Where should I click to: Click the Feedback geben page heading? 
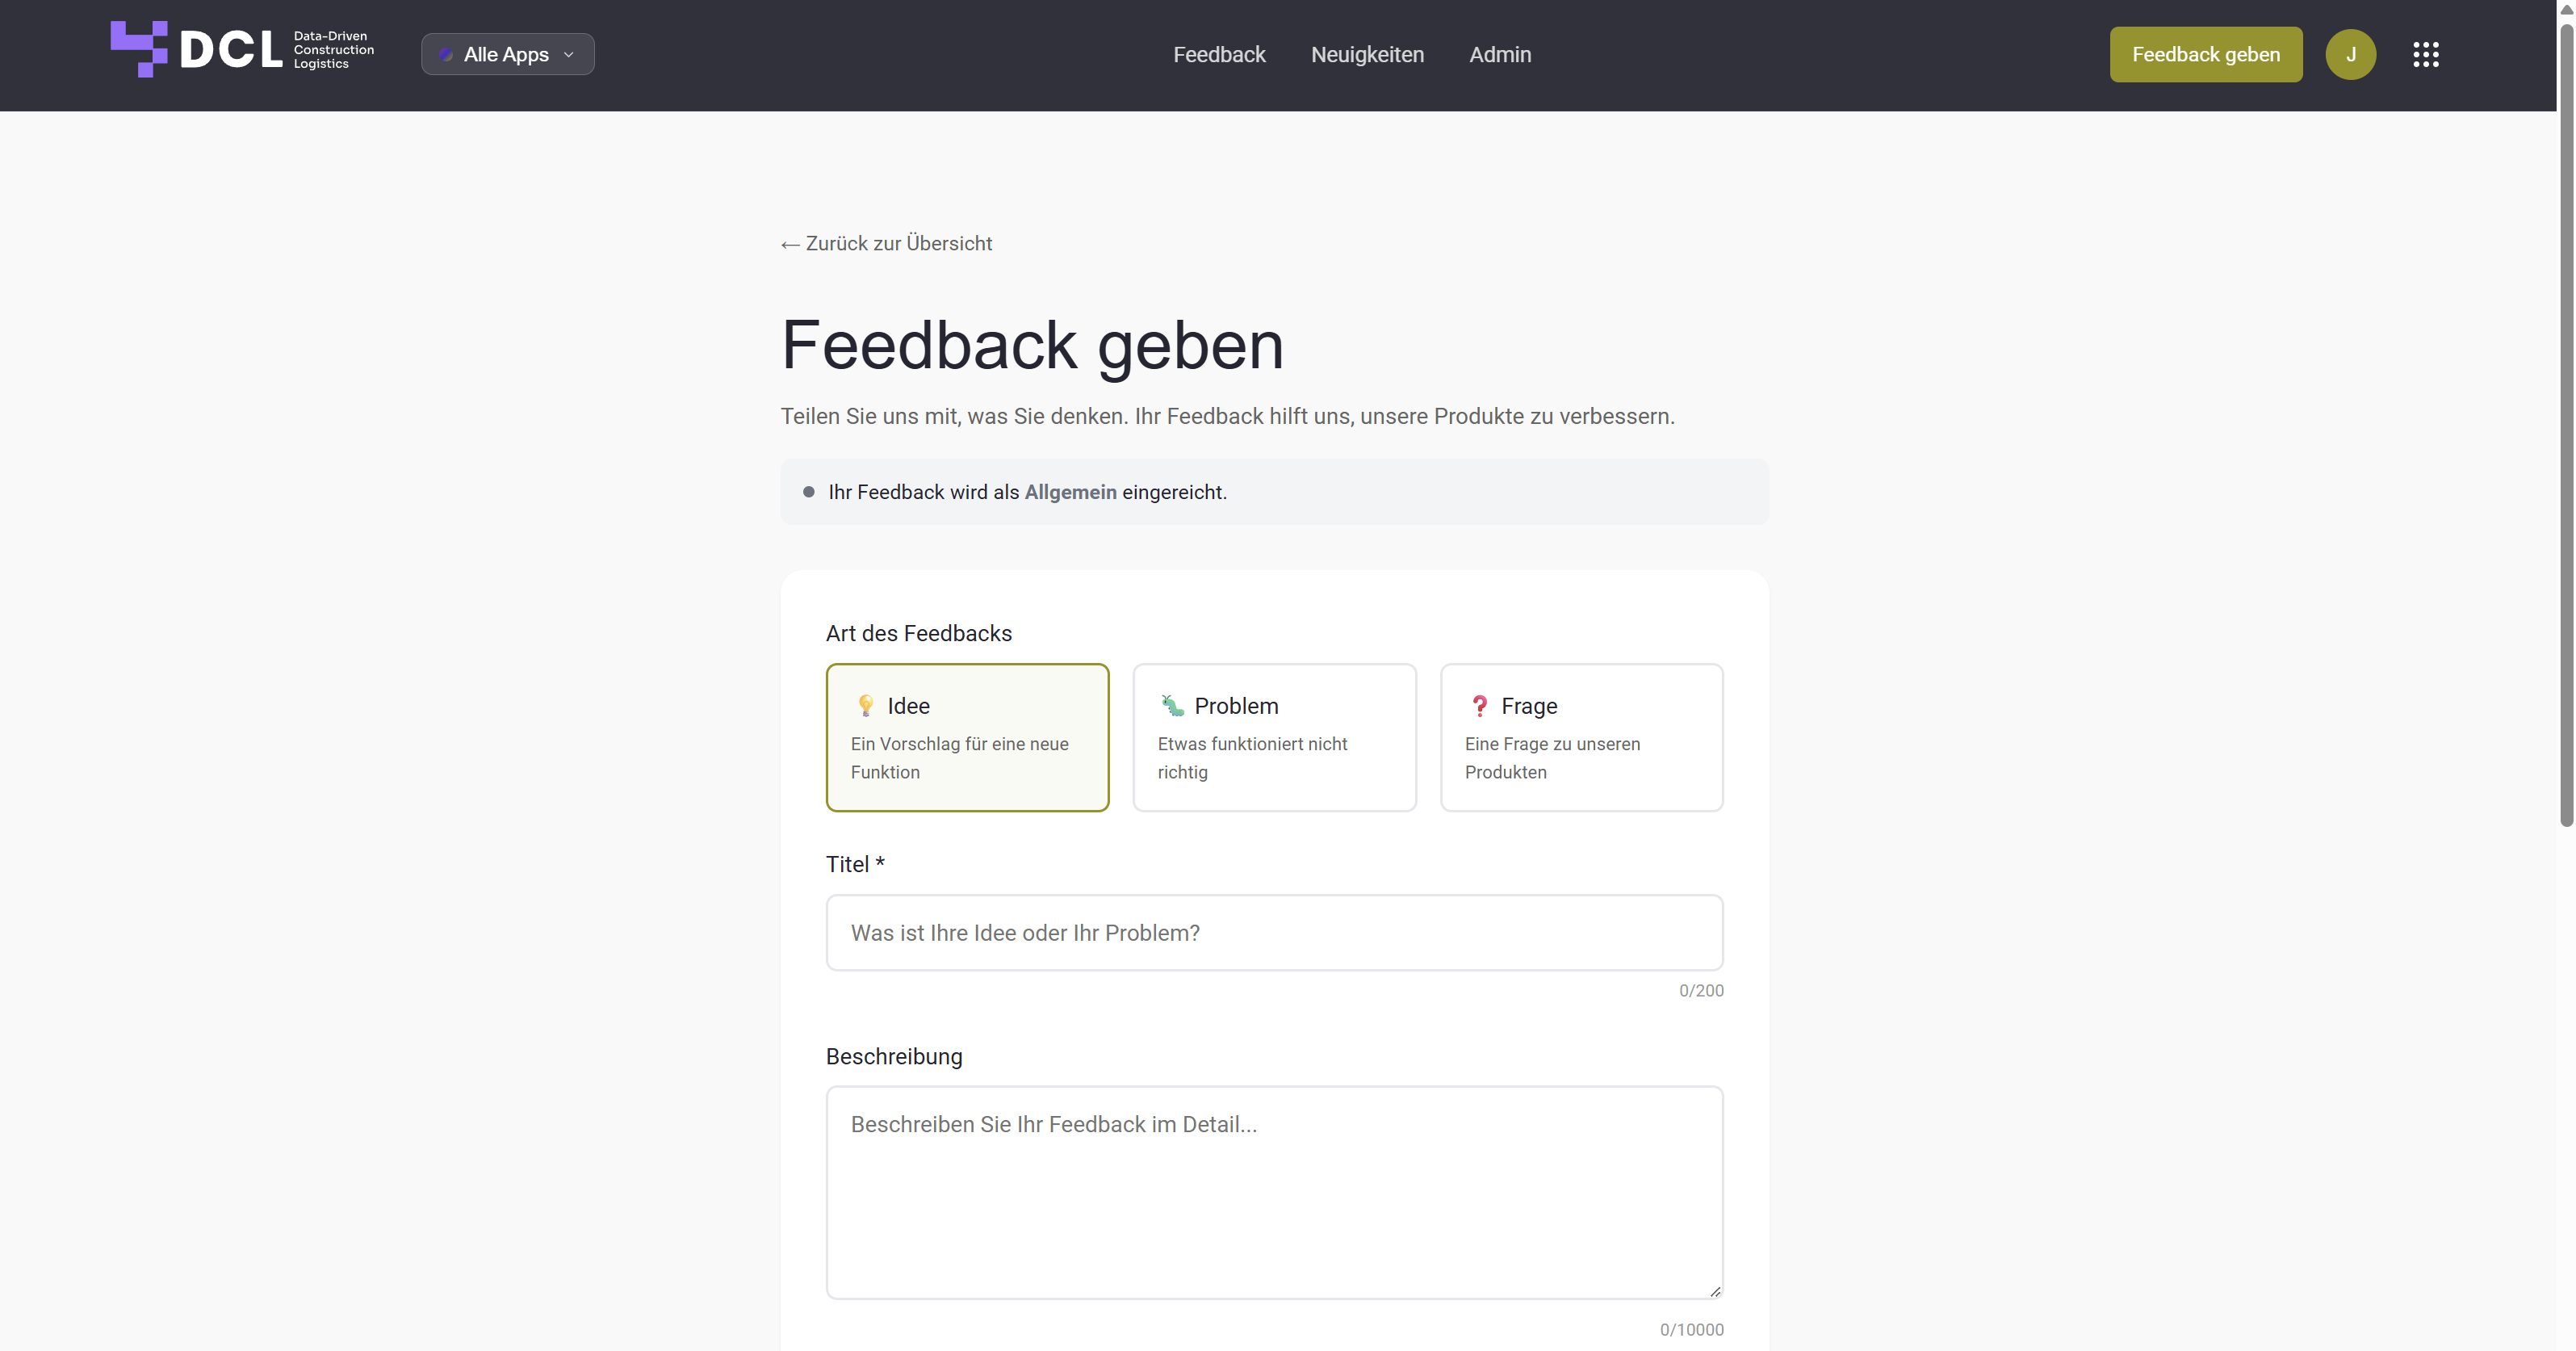click(x=1032, y=346)
